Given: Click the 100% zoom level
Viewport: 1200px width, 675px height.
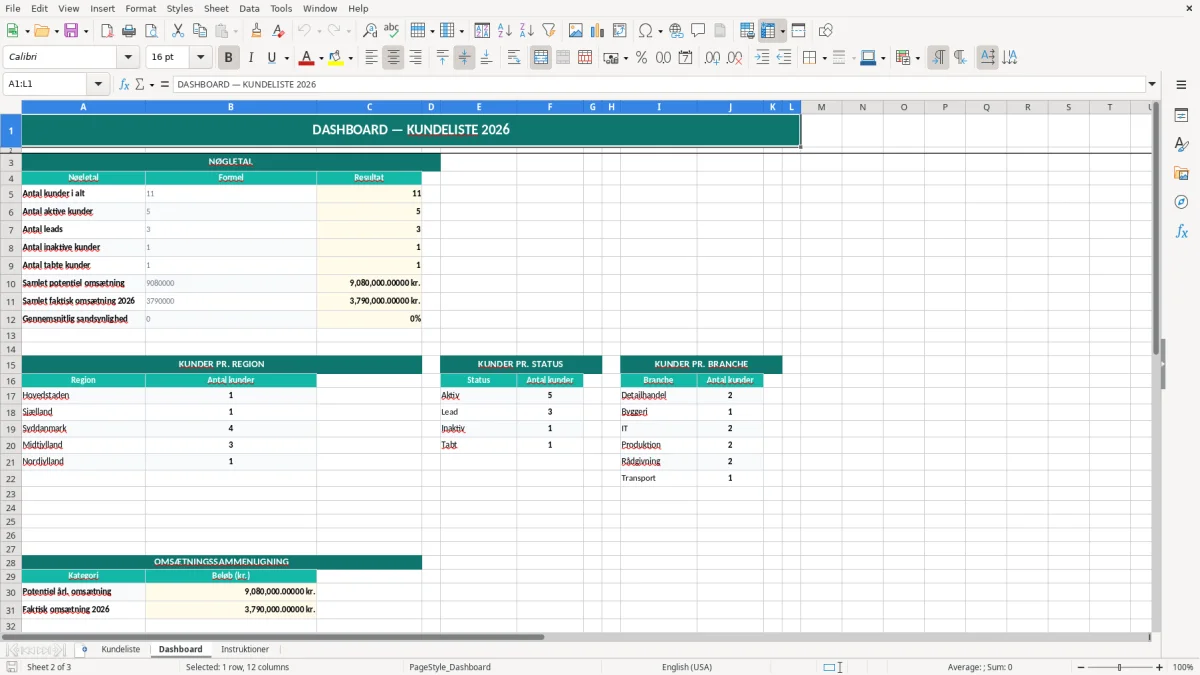Looking at the screenshot, I should (1183, 667).
